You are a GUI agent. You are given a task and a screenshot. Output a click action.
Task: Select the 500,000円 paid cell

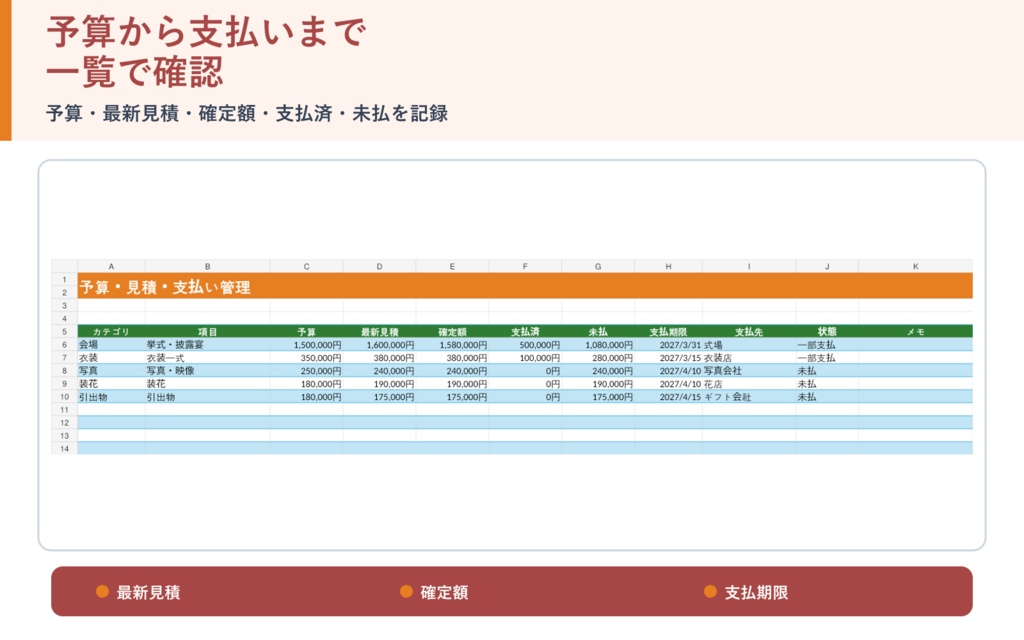click(x=525, y=345)
